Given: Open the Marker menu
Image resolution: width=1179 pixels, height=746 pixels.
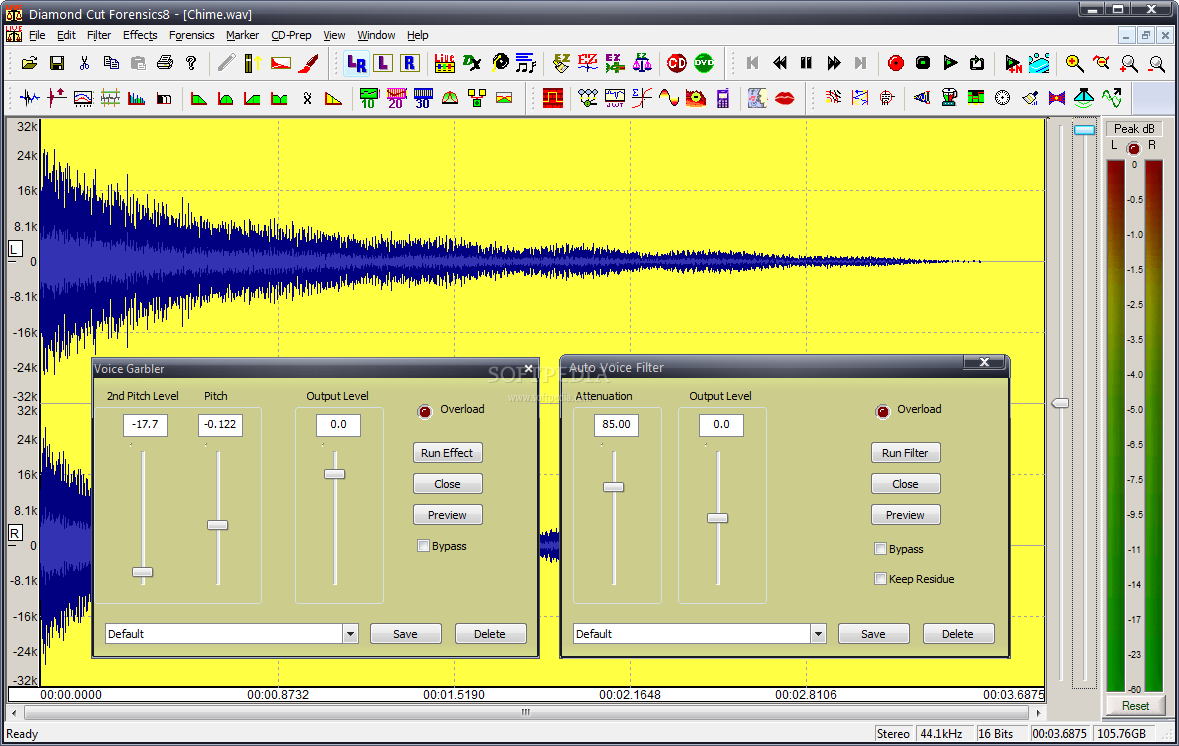Looking at the screenshot, I should (242, 35).
